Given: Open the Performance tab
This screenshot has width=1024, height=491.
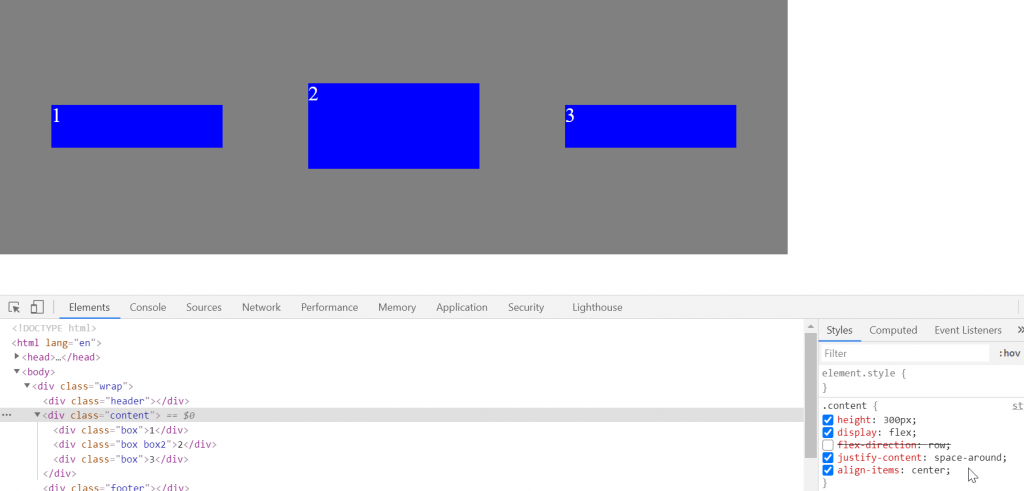Looking at the screenshot, I should click(x=329, y=307).
